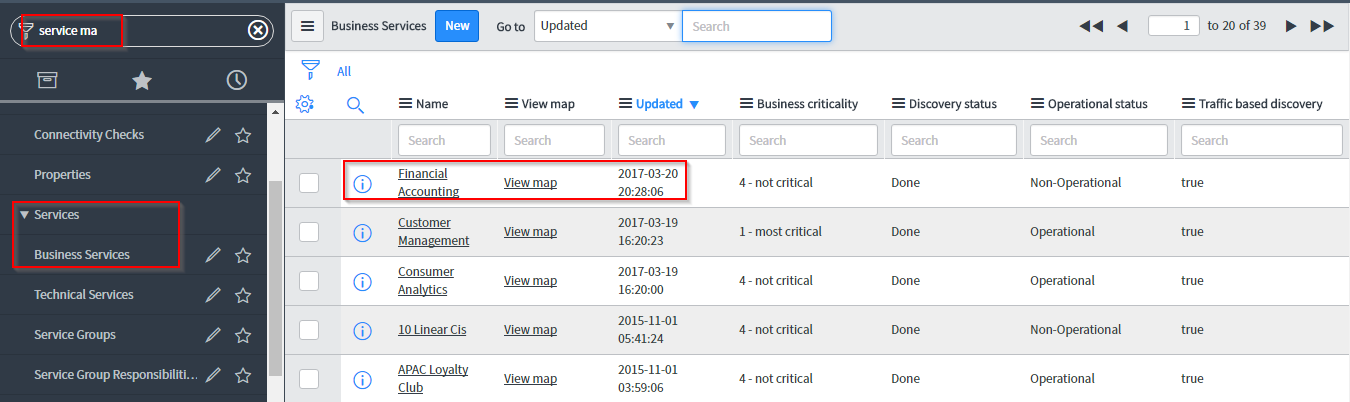This screenshot has width=1350, height=402.
Task: Click the navigator vertical scrollbar
Action: [x=275, y=278]
